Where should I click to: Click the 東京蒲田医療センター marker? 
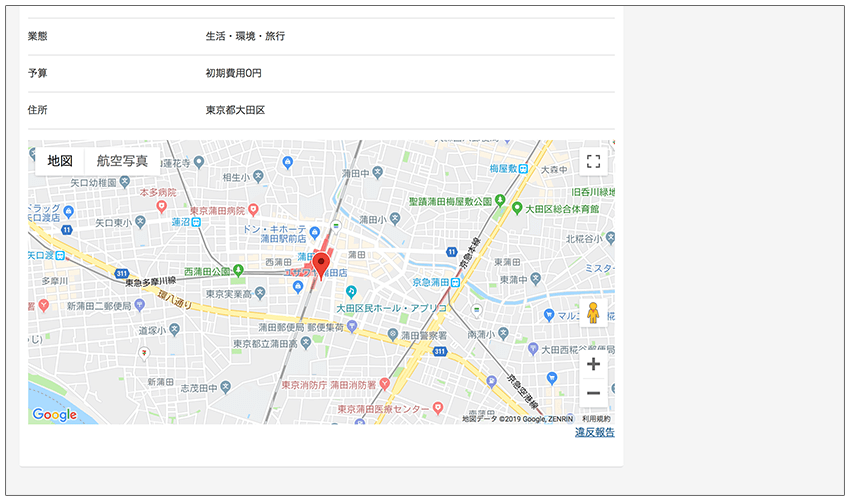[x=438, y=409]
